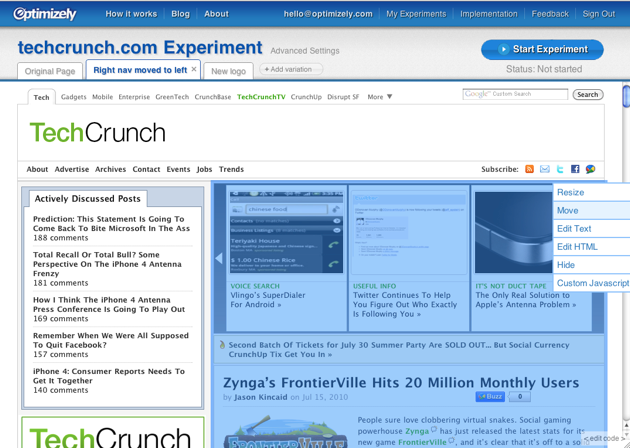The width and height of the screenshot is (630, 448).
Task: Choose Move from the context menu
Action: coord(591,210)
